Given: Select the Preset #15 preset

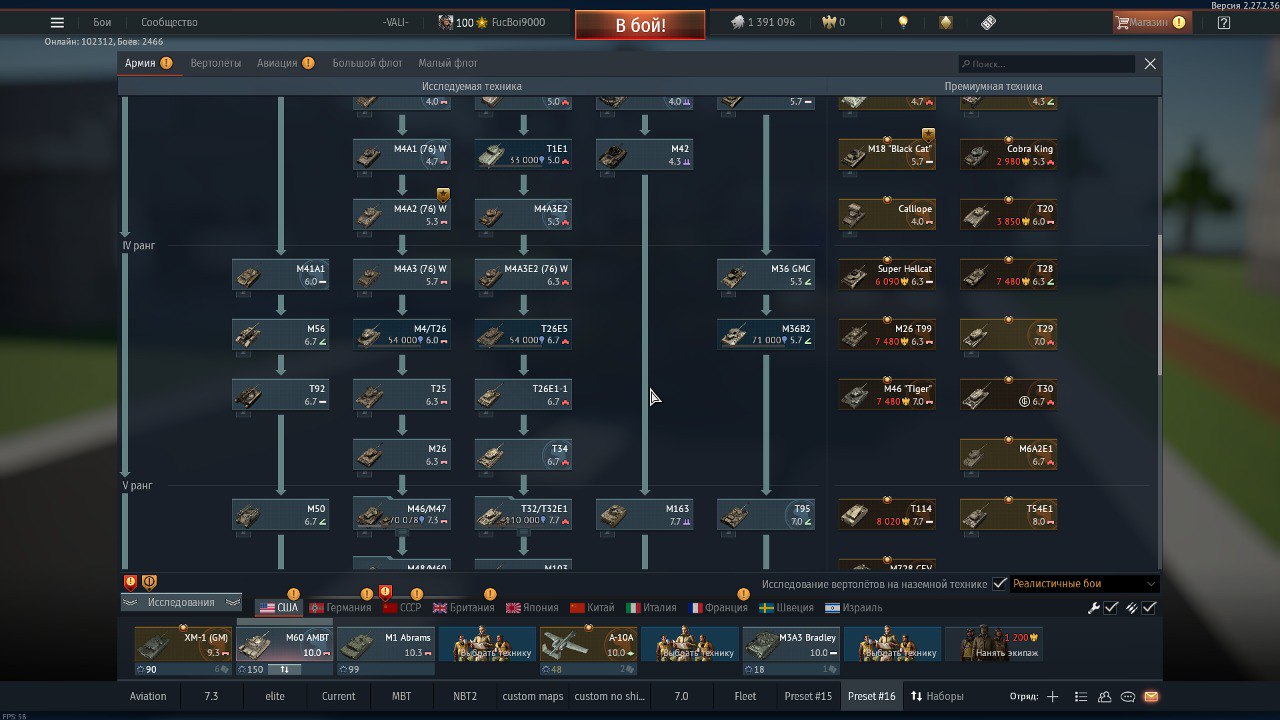Looking at the screenshot, I should pos(807,697).
